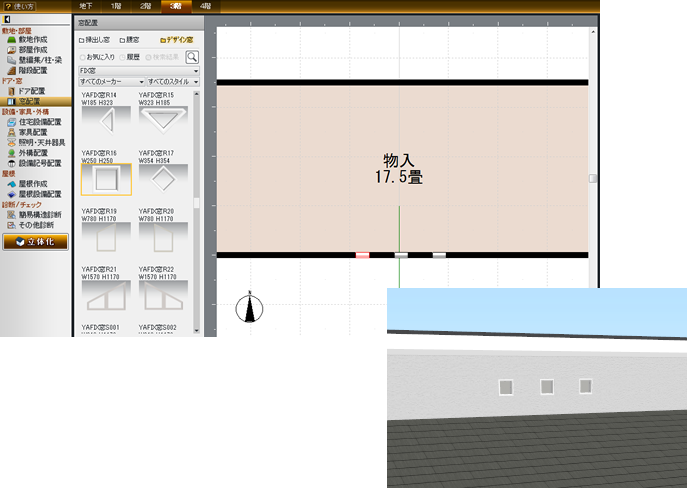
Task: Switch to the 3階 floor tab
Action: pyautogui.click(x=176, y=6)
